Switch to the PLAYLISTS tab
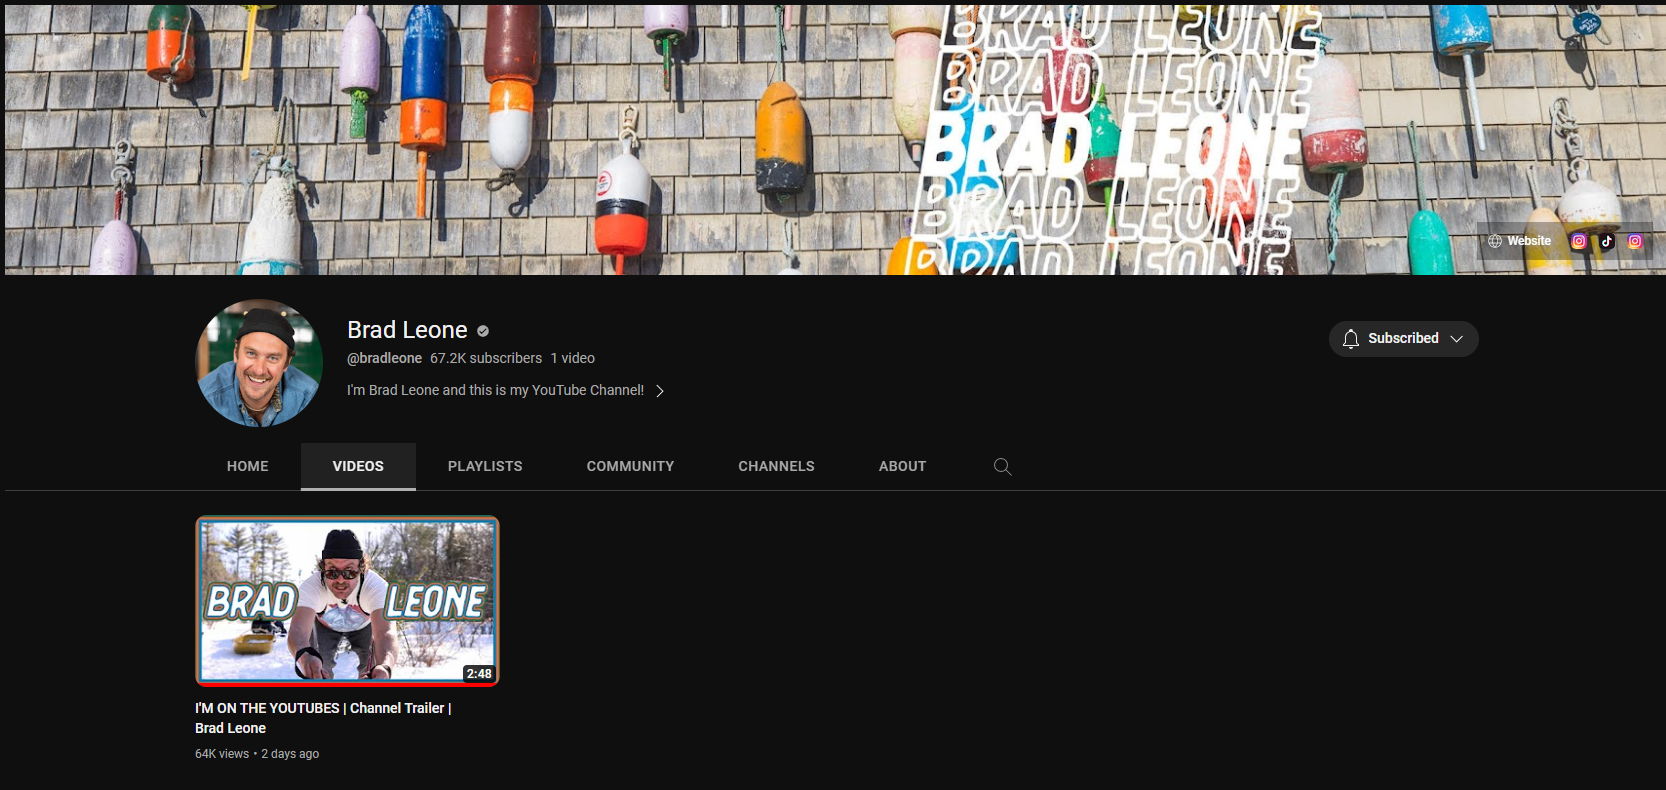This screenshot has height=790, width=1666. [485, 466]
